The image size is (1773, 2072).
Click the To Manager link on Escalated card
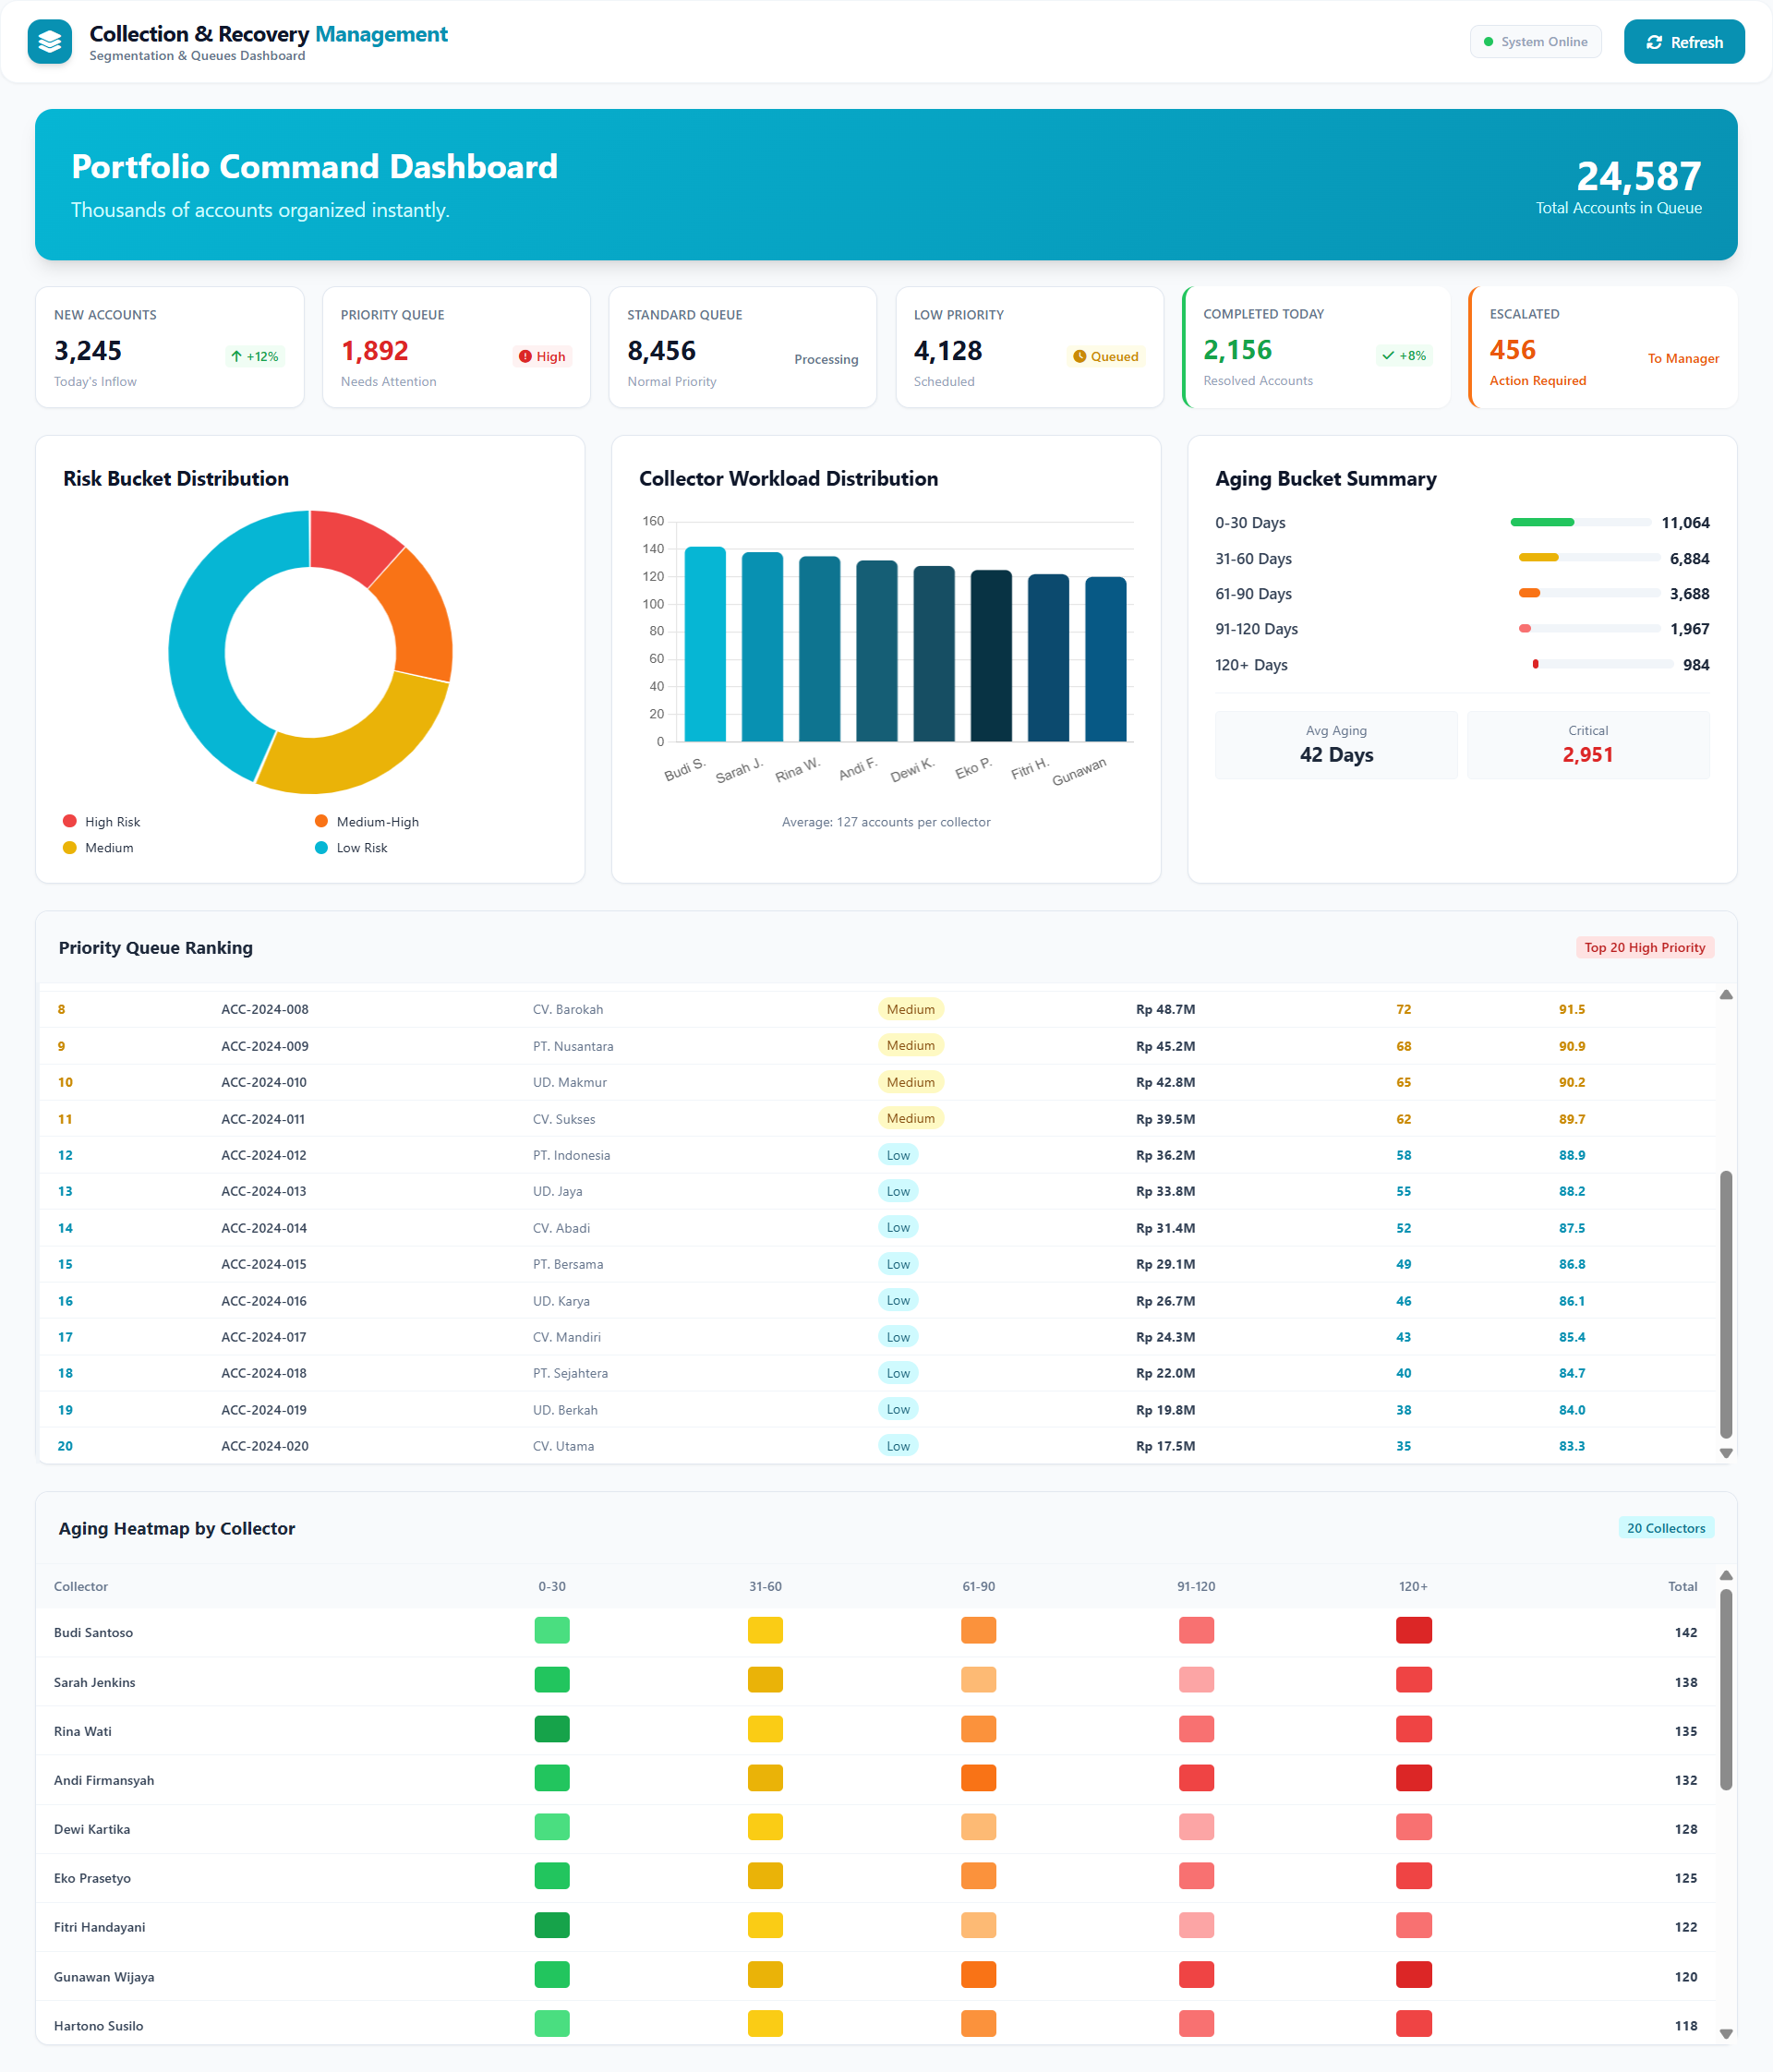[x=1683, y=358]
